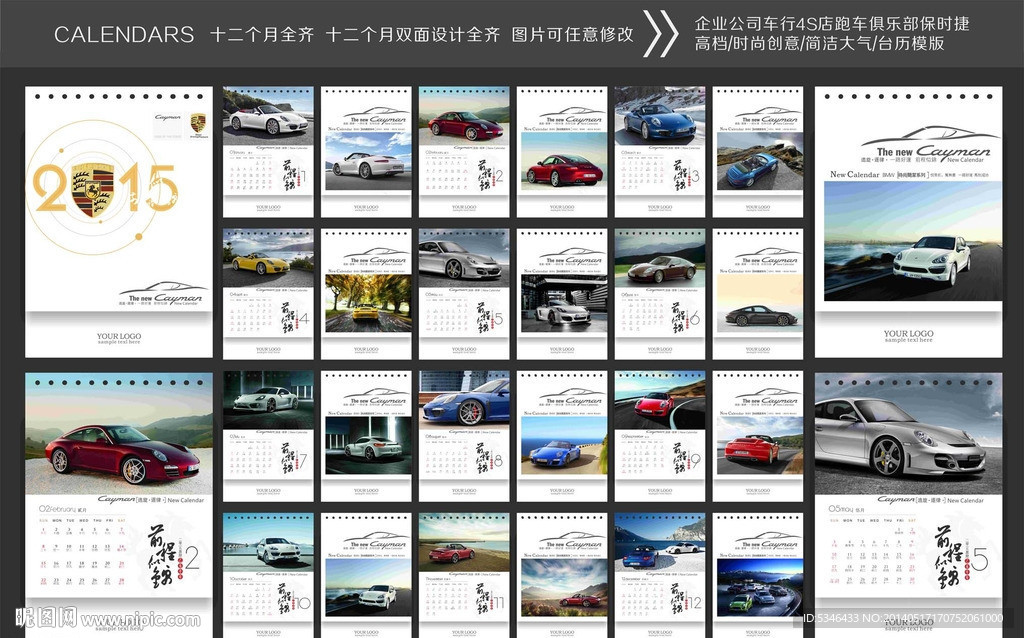
Task: Click the calligraphy beside large number 2
Action: pos(161,557)
